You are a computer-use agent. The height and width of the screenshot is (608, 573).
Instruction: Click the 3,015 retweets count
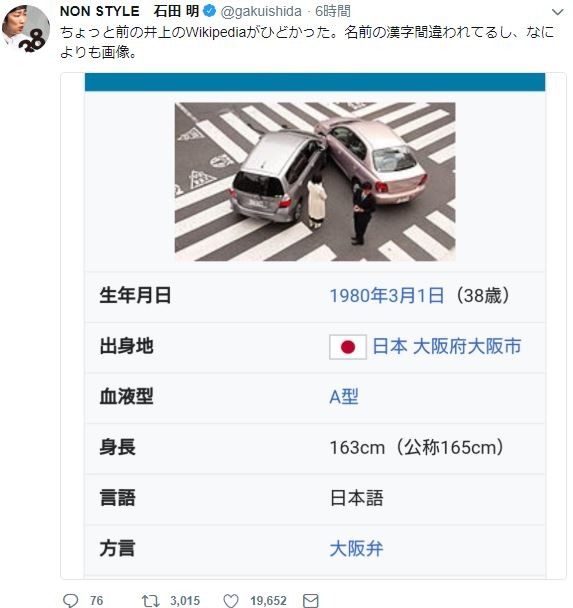point(185,601)
